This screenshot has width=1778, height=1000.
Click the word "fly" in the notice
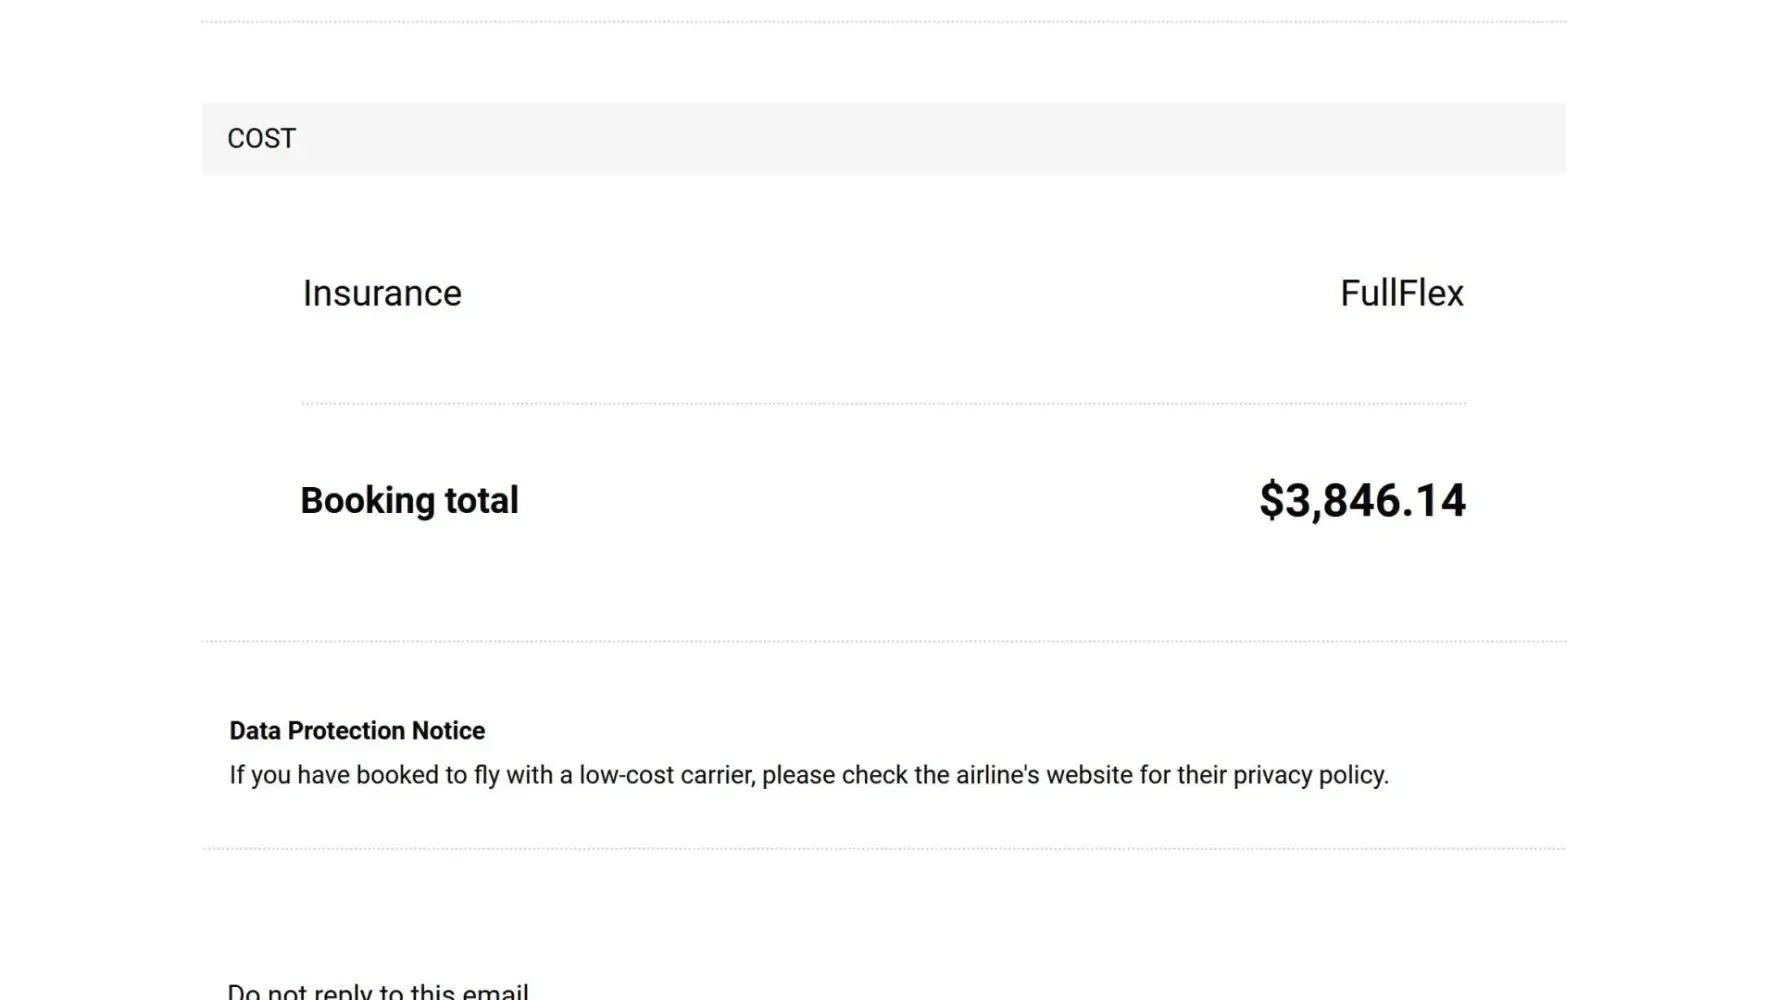486,775
